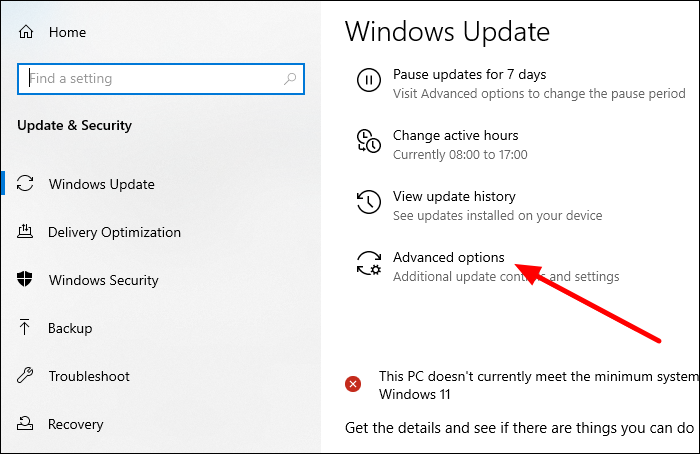Pause updates for 7 days
Image resolution: width=700 pixels, height=454 pixels.
(x=469, y=74)
